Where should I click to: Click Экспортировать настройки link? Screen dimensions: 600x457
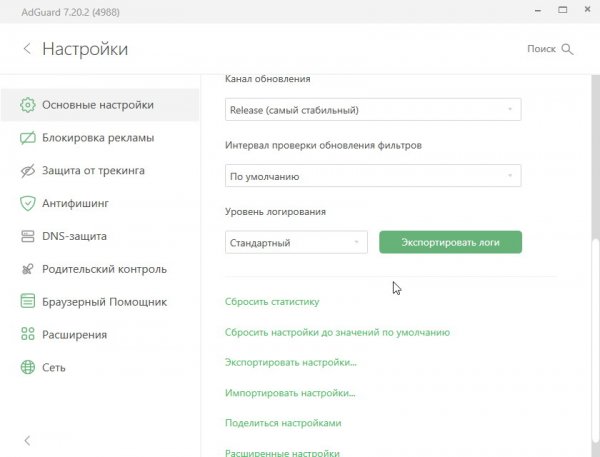click(290, 362)
